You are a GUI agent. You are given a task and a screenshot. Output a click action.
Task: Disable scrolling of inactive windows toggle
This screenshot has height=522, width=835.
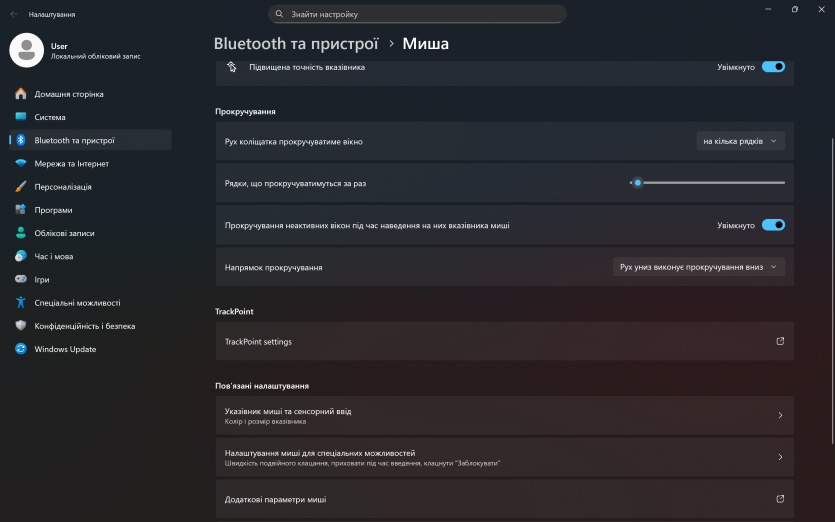tap(773, 226)
